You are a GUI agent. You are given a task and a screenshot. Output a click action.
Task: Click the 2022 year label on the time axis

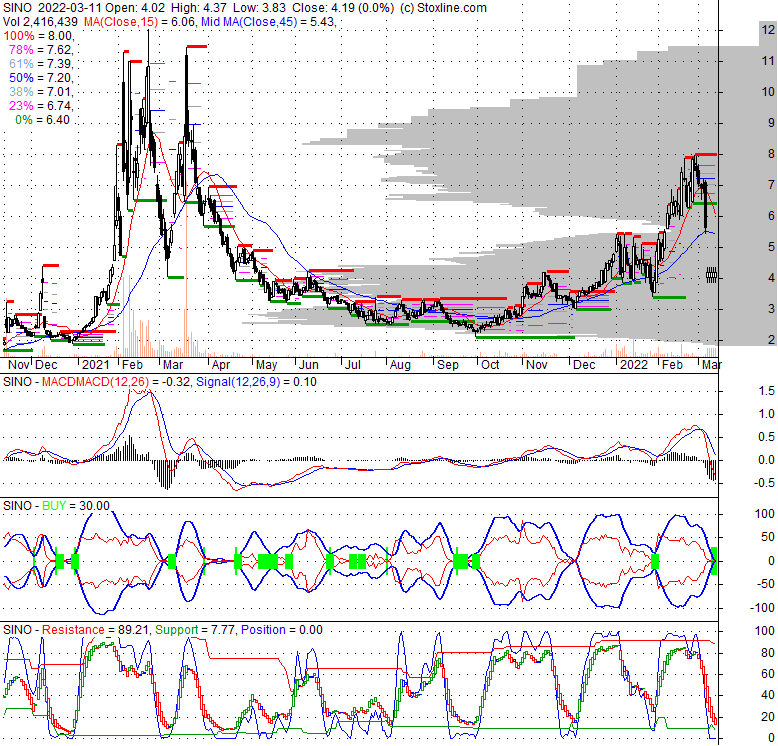point(634,365)
